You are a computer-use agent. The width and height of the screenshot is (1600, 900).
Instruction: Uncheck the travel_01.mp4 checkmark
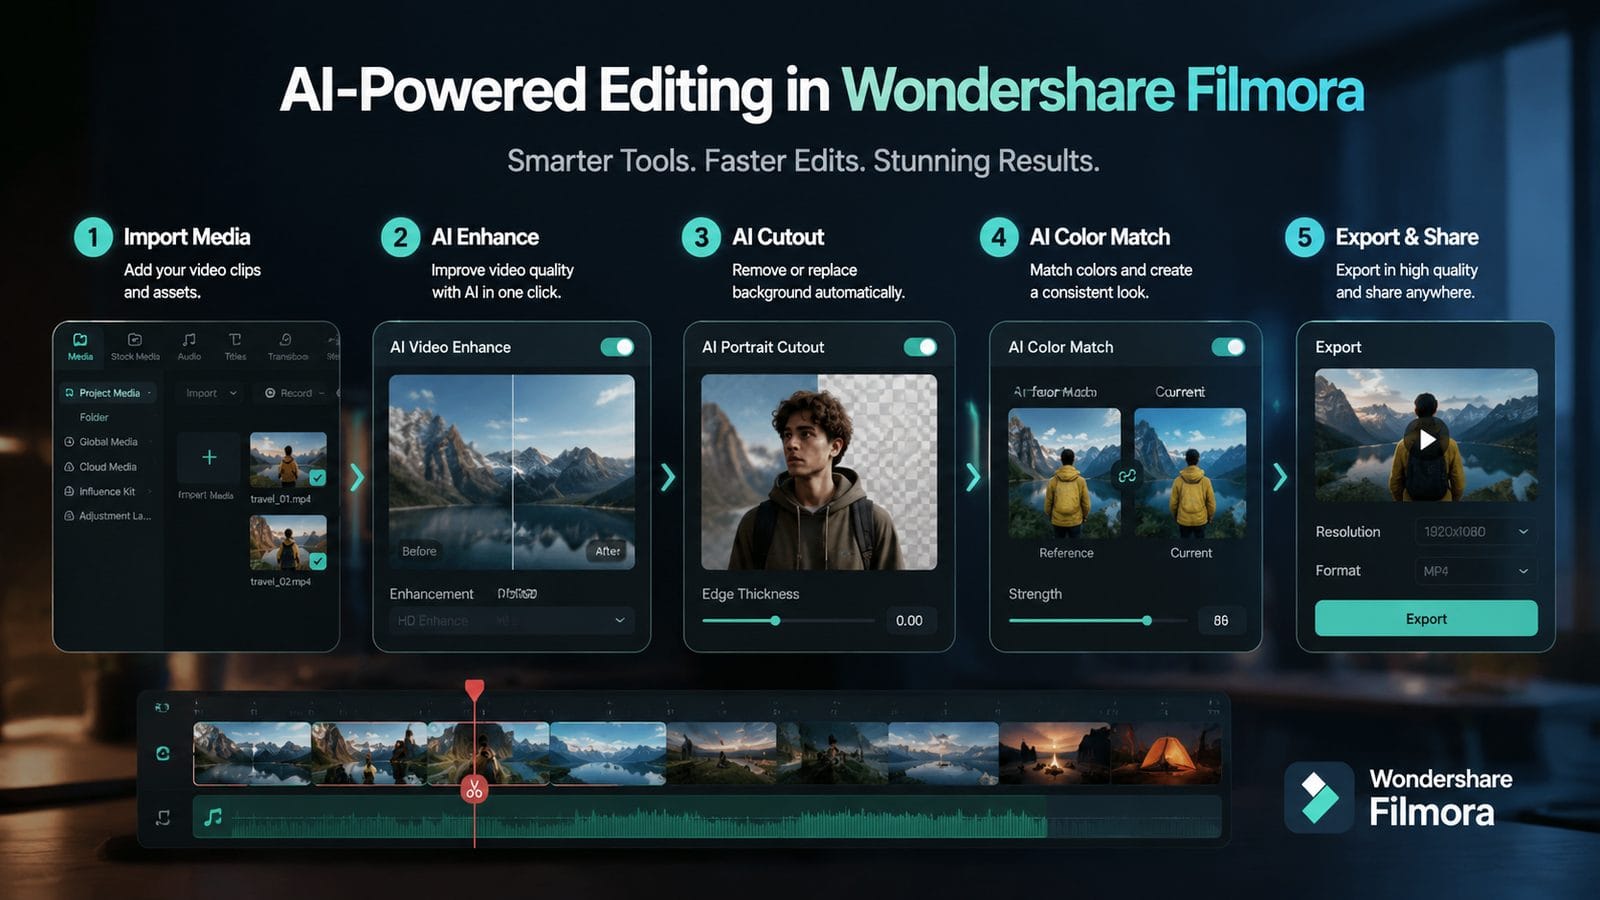317,477
